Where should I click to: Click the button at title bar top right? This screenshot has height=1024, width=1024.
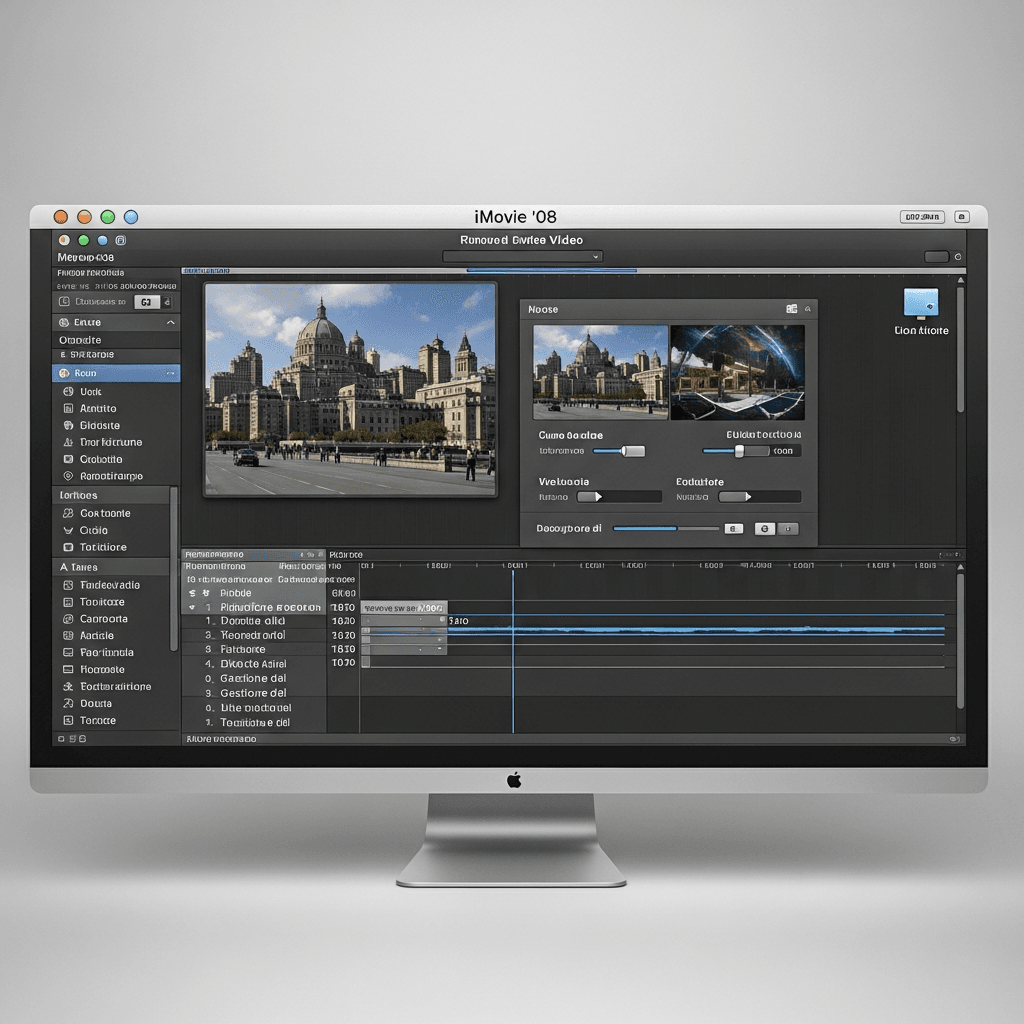(921, 217)
